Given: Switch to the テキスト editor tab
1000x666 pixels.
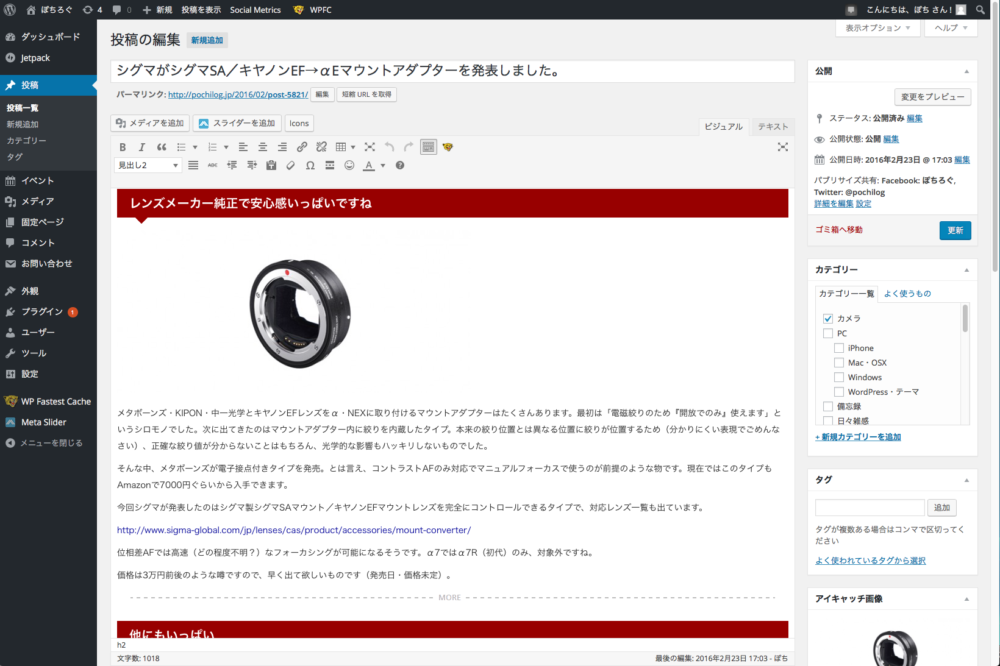Looking at the screenshot, I should (x=772, y=127).
